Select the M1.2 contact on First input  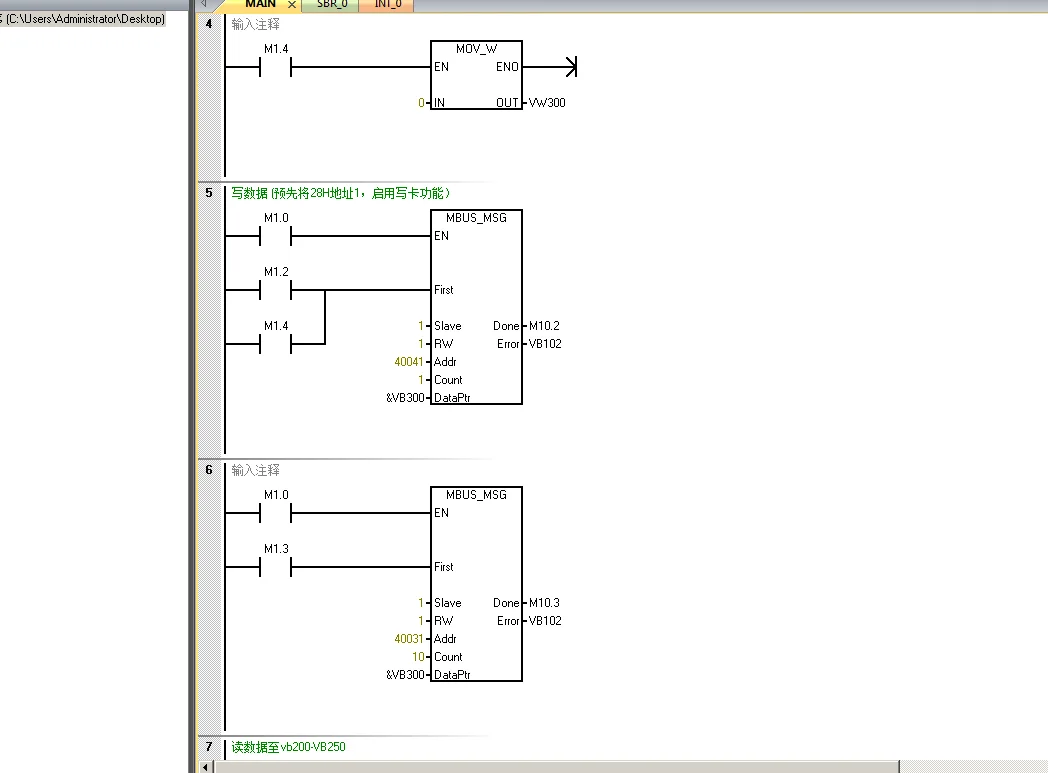(275, 290)
